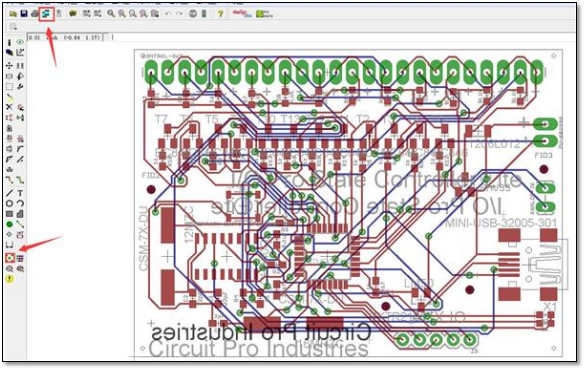Open the grid settings dropdown button
This screenshot has width=585, height=370.
click(x=13, y=26)
